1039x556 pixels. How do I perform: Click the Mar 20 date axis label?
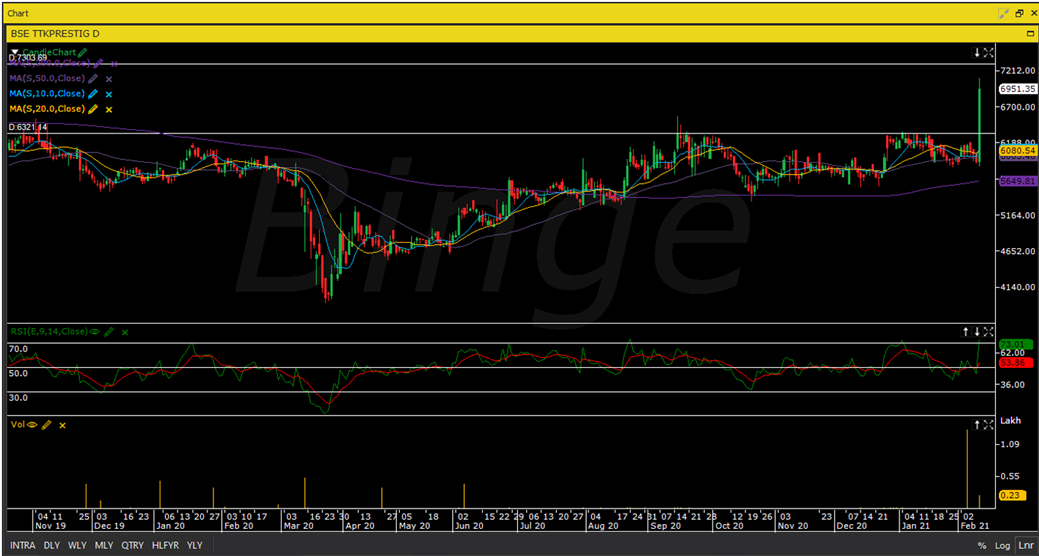coord(298,526)
